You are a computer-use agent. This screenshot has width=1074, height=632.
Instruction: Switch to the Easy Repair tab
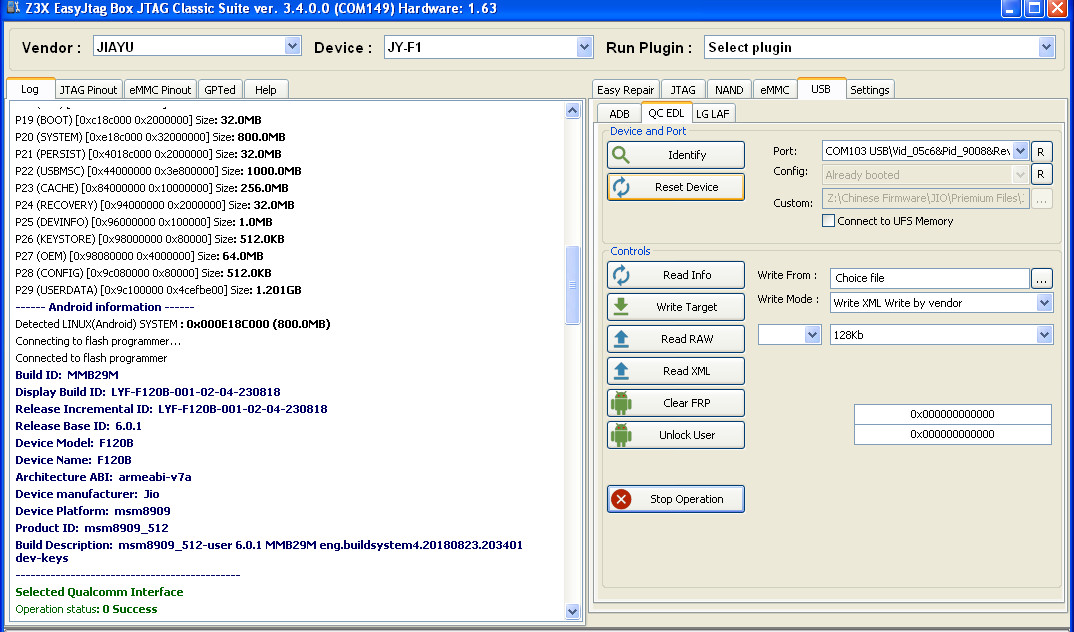point(625,90)
